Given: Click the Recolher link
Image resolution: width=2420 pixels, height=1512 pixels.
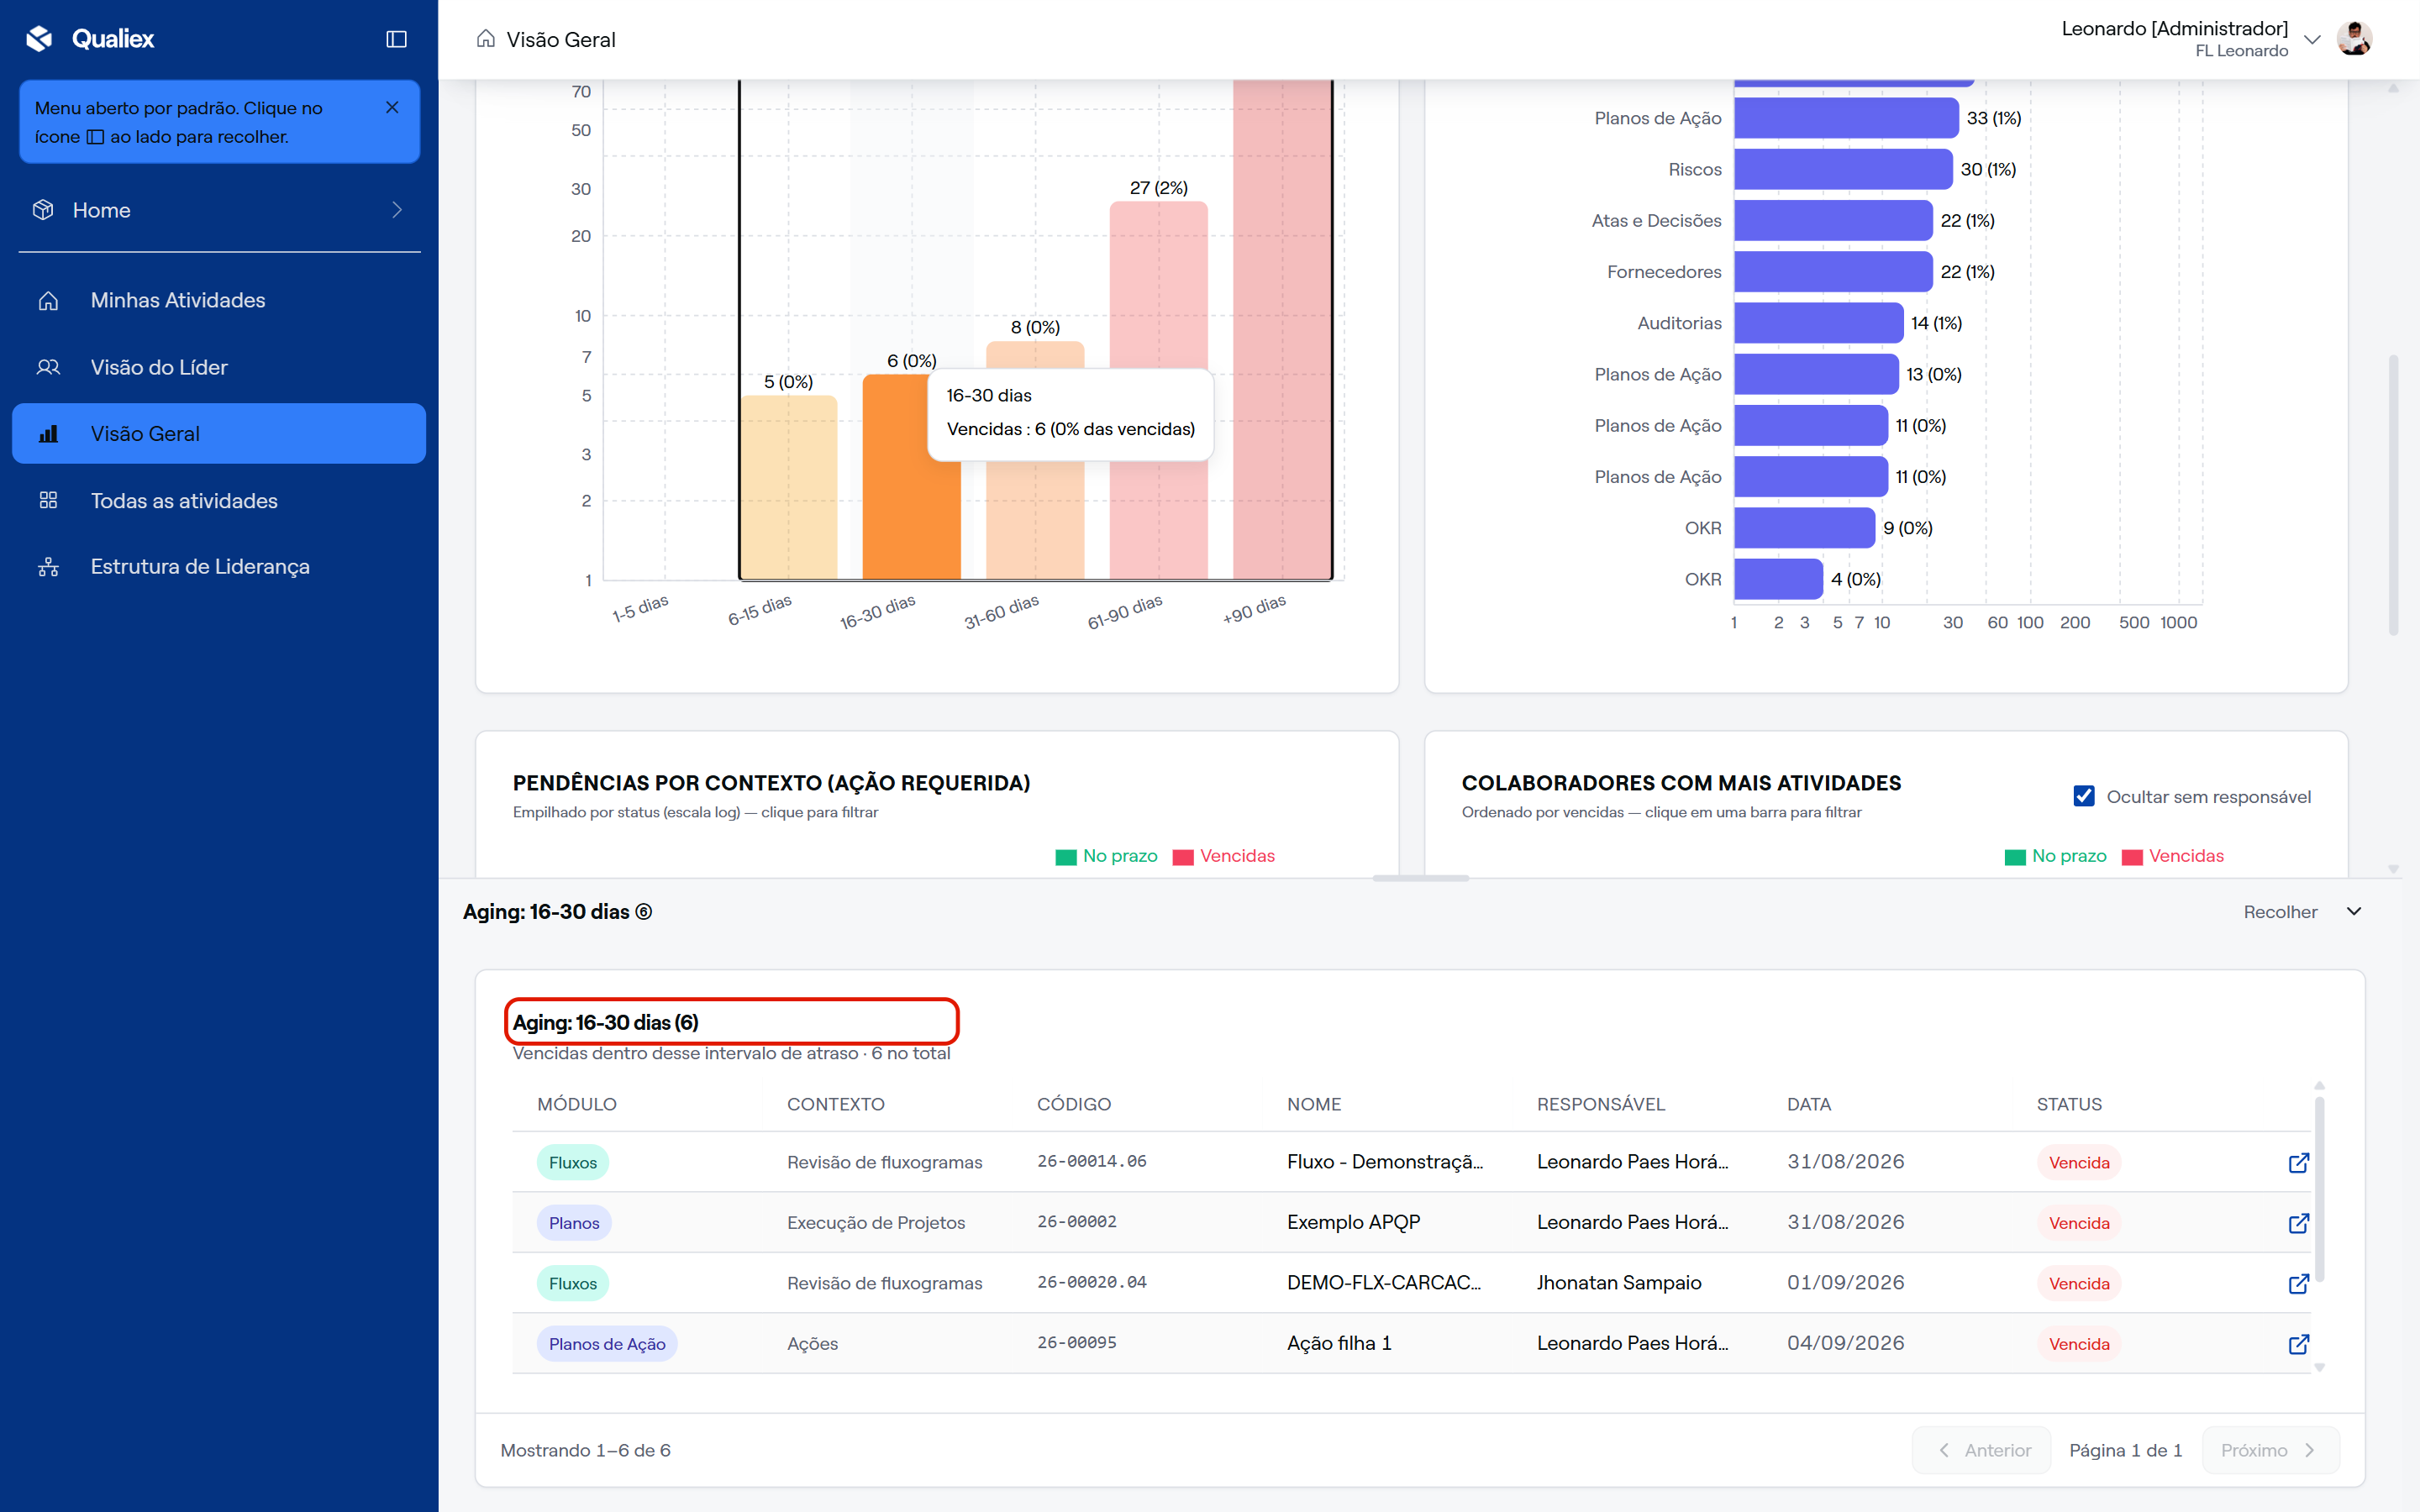Looking at the screenshot, I should (2280, 912).
